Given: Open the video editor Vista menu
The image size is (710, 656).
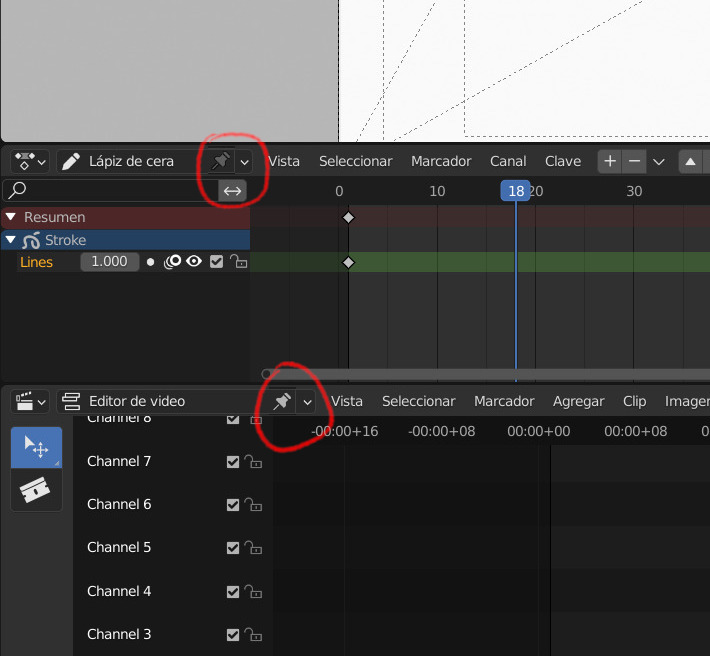Looking at the screenshot, I should click(x=347, y=401).
